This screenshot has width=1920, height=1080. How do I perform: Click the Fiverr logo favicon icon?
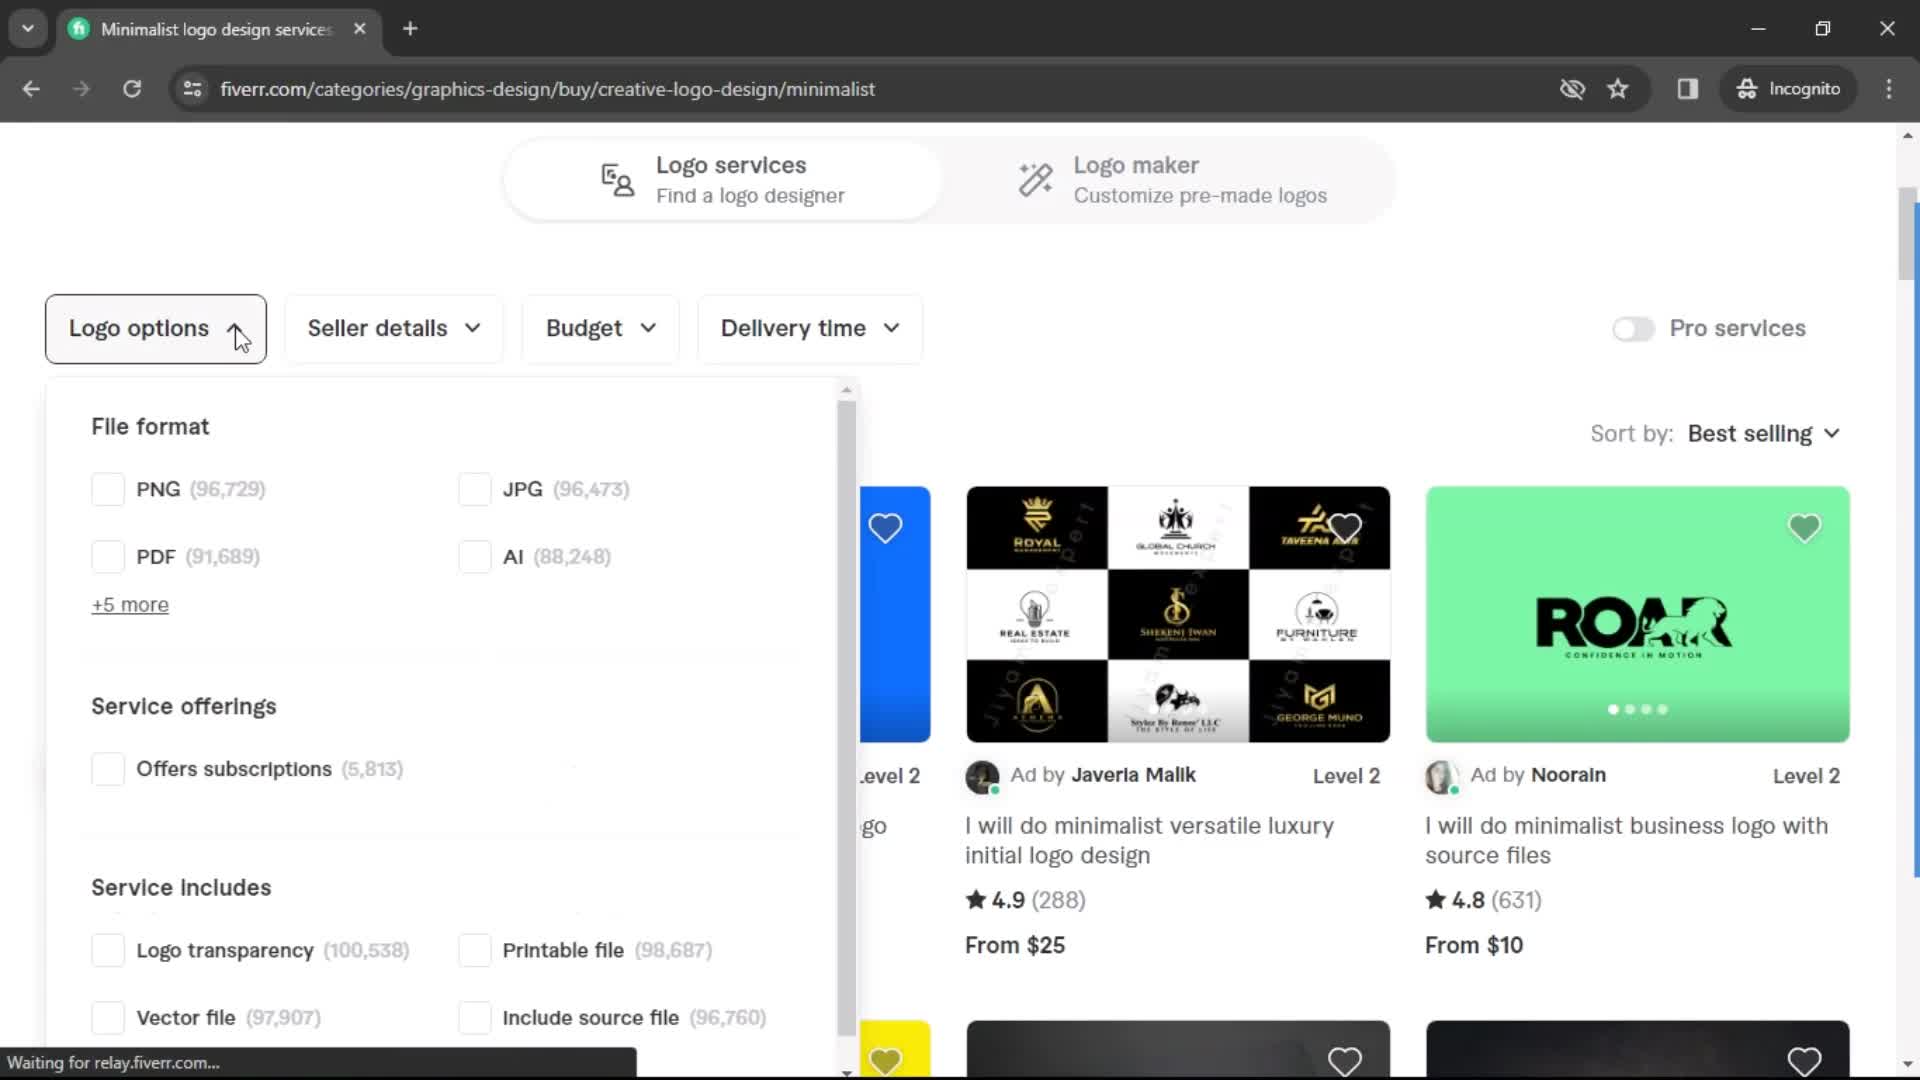pyautogui.click(x=79, y=28)
